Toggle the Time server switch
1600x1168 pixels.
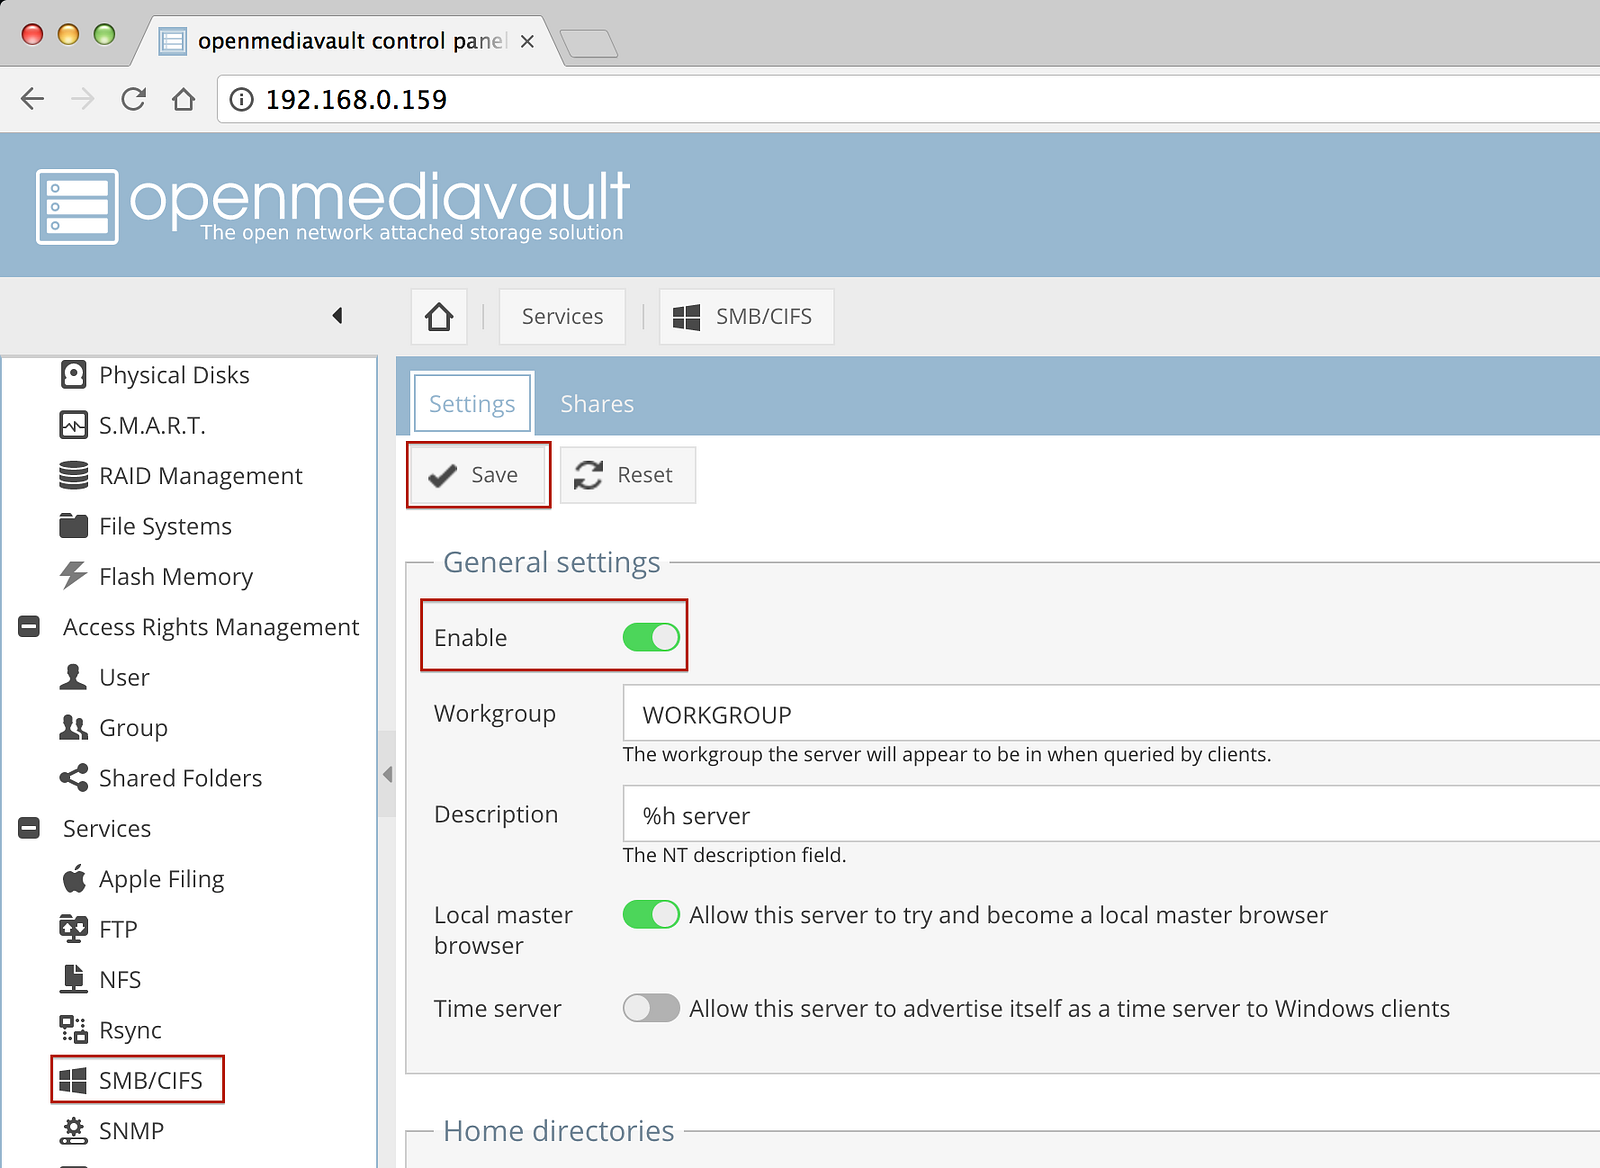651,1008
